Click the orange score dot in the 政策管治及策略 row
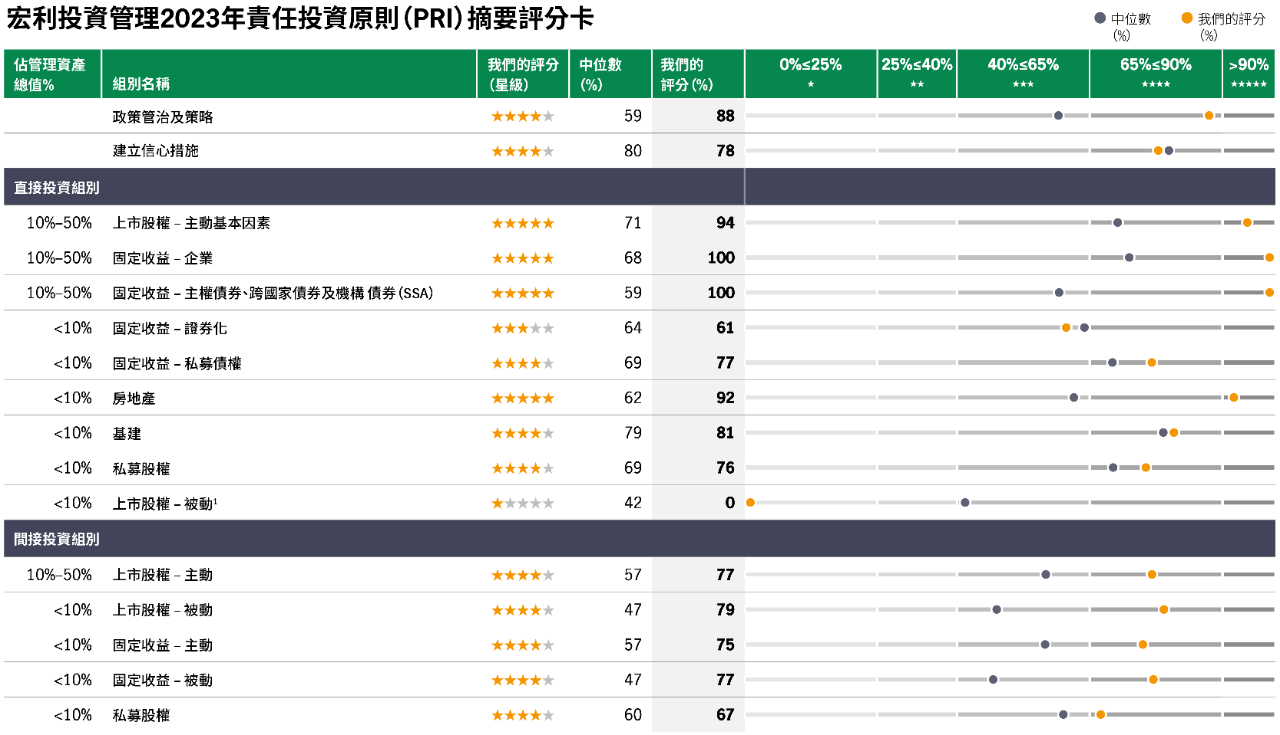Screen dimensions: 1280x735 pyautogui.click(x=1209, y=116)
